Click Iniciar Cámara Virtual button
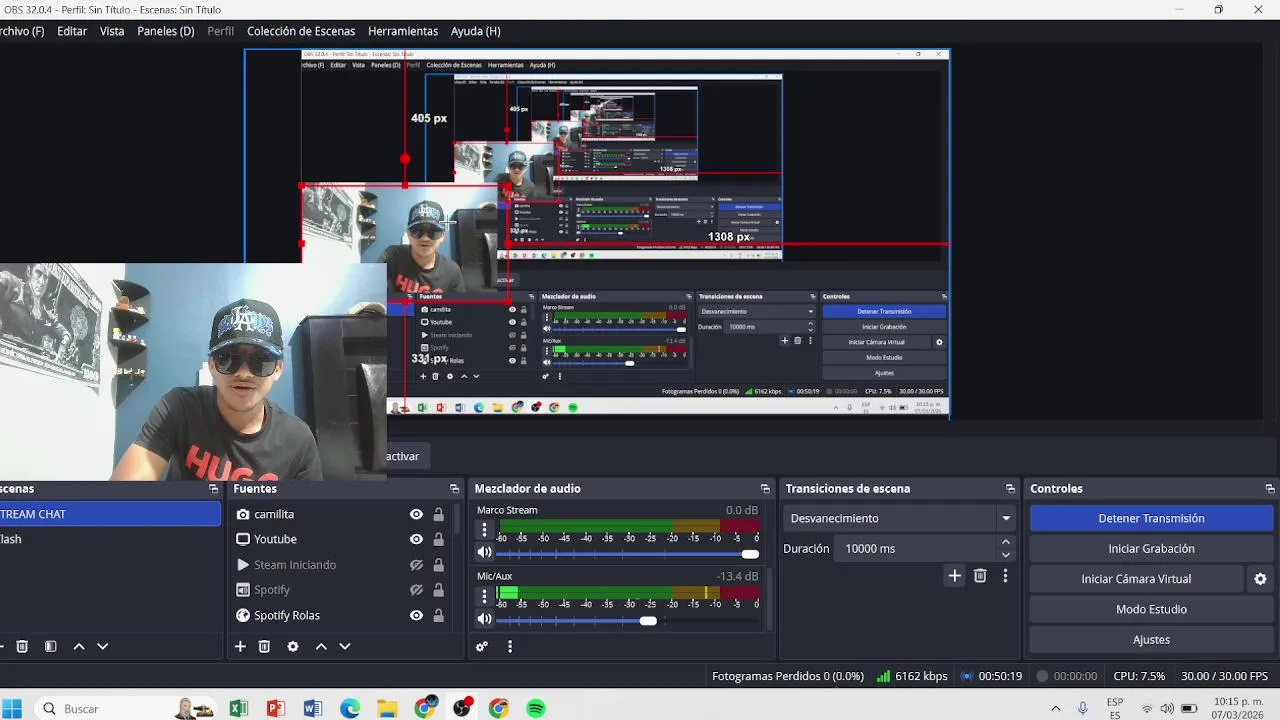 tap(1136, 579)
